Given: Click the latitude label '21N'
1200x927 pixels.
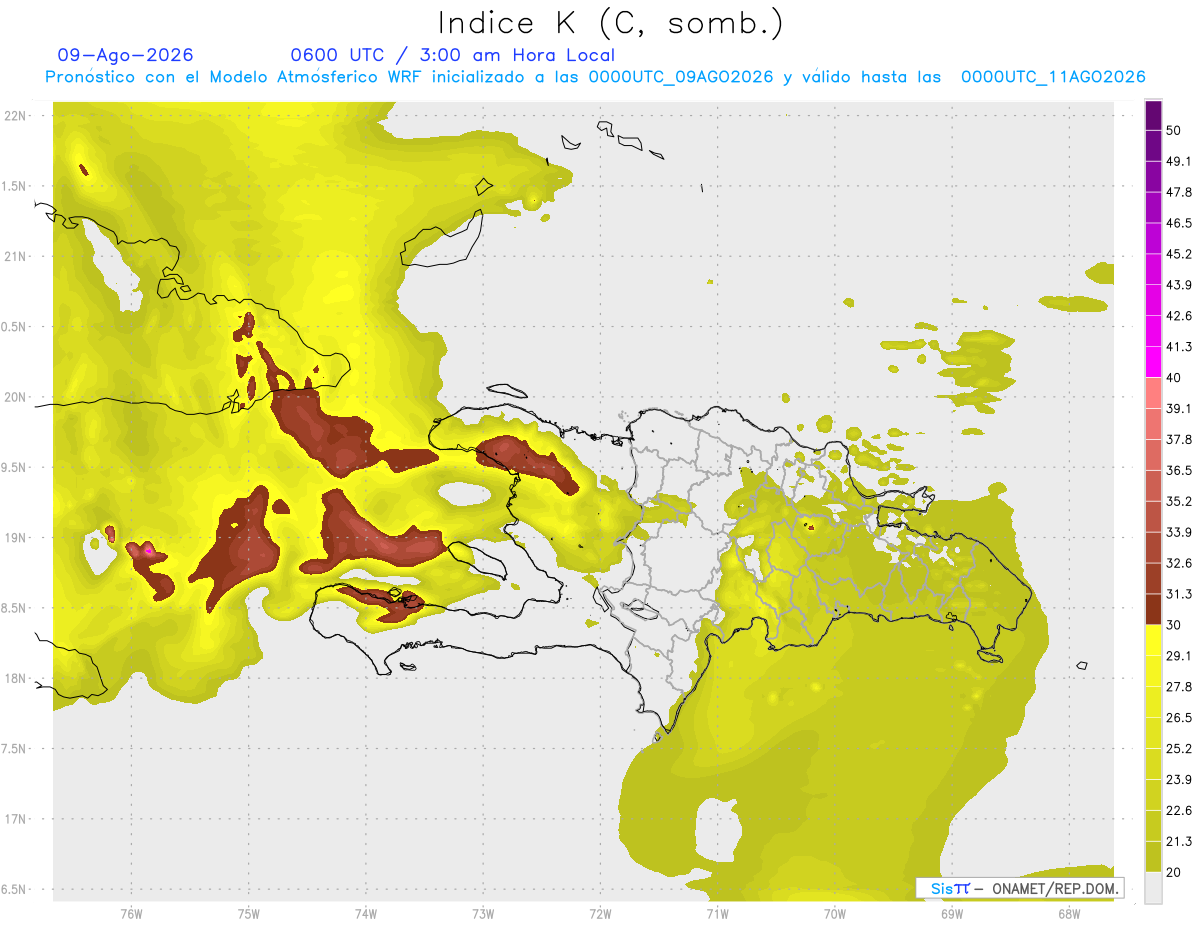Looking at the screenshot, I should tap(17, 257).
